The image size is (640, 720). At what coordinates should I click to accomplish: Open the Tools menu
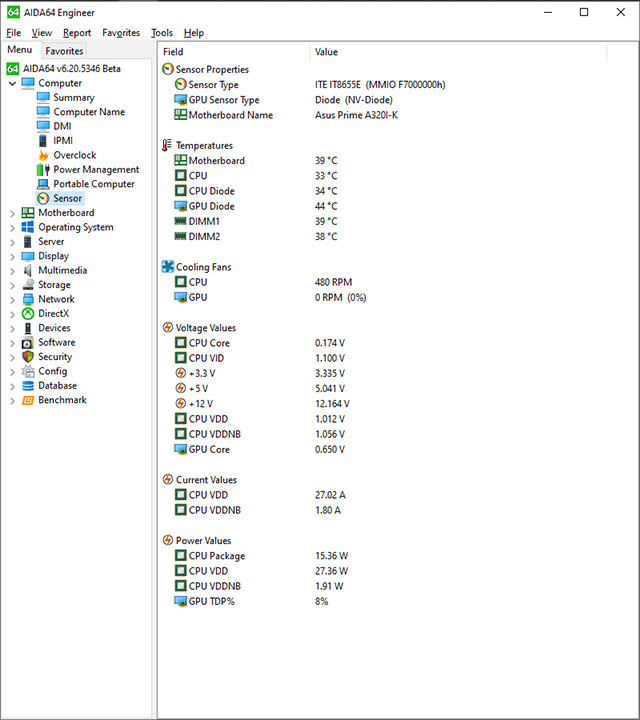coord(162,33)
